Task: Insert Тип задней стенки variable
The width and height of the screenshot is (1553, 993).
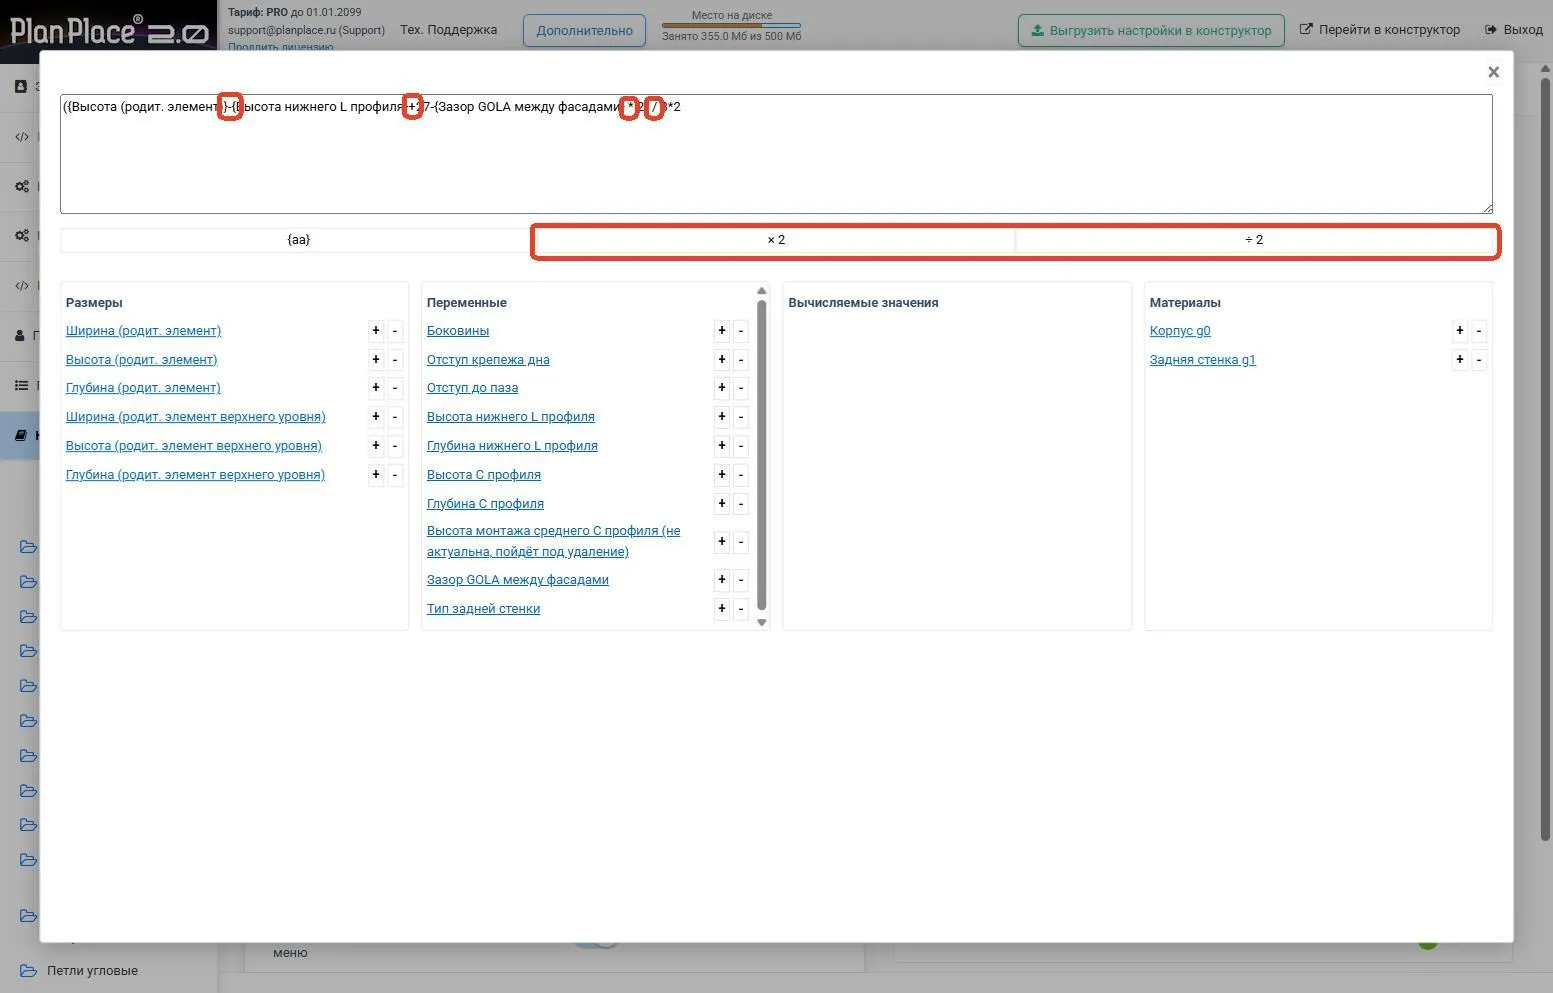Action: pos(483,609)
